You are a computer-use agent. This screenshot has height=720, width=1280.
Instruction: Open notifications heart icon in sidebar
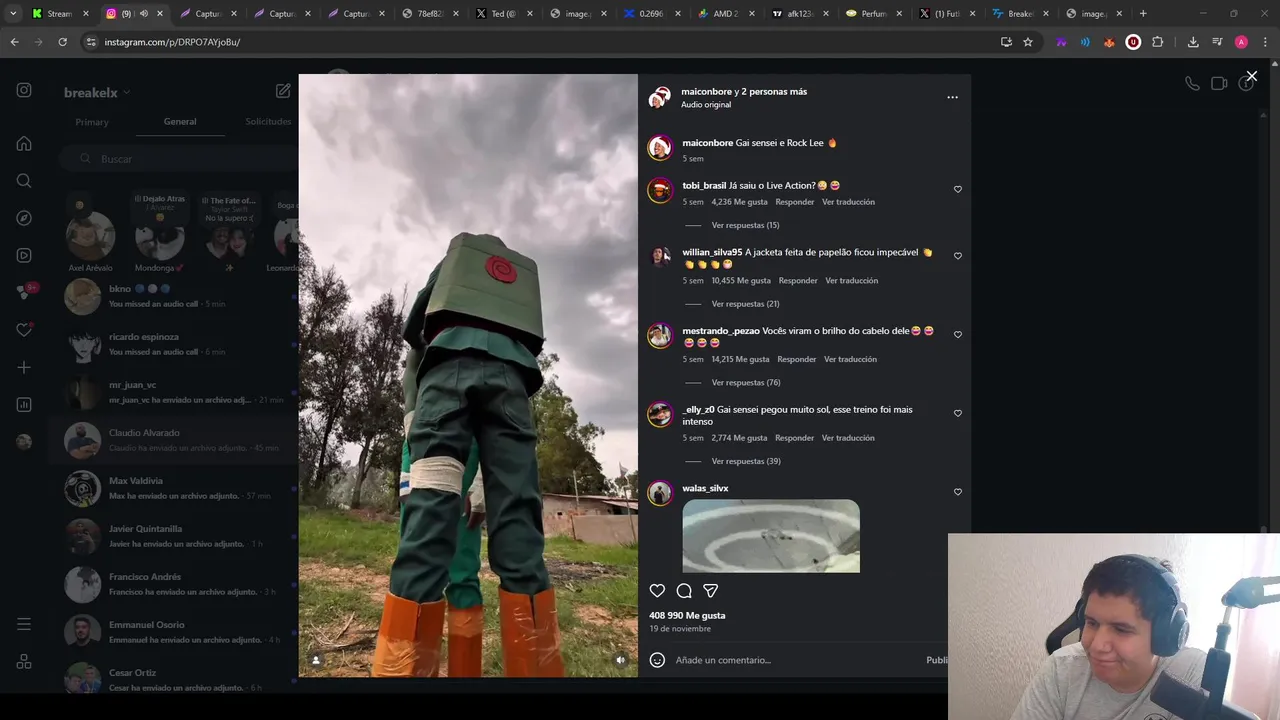pos(24,330)
